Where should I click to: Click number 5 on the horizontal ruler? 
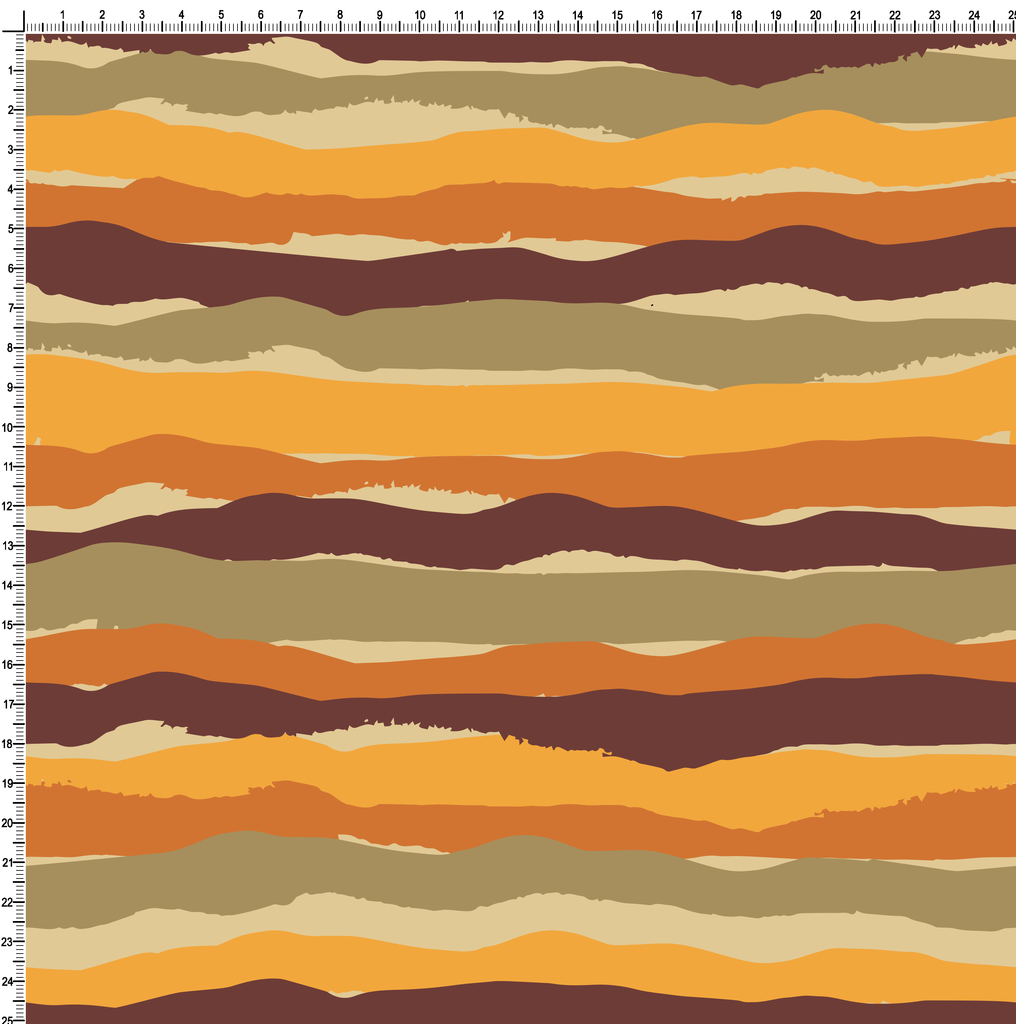(221, 14)
